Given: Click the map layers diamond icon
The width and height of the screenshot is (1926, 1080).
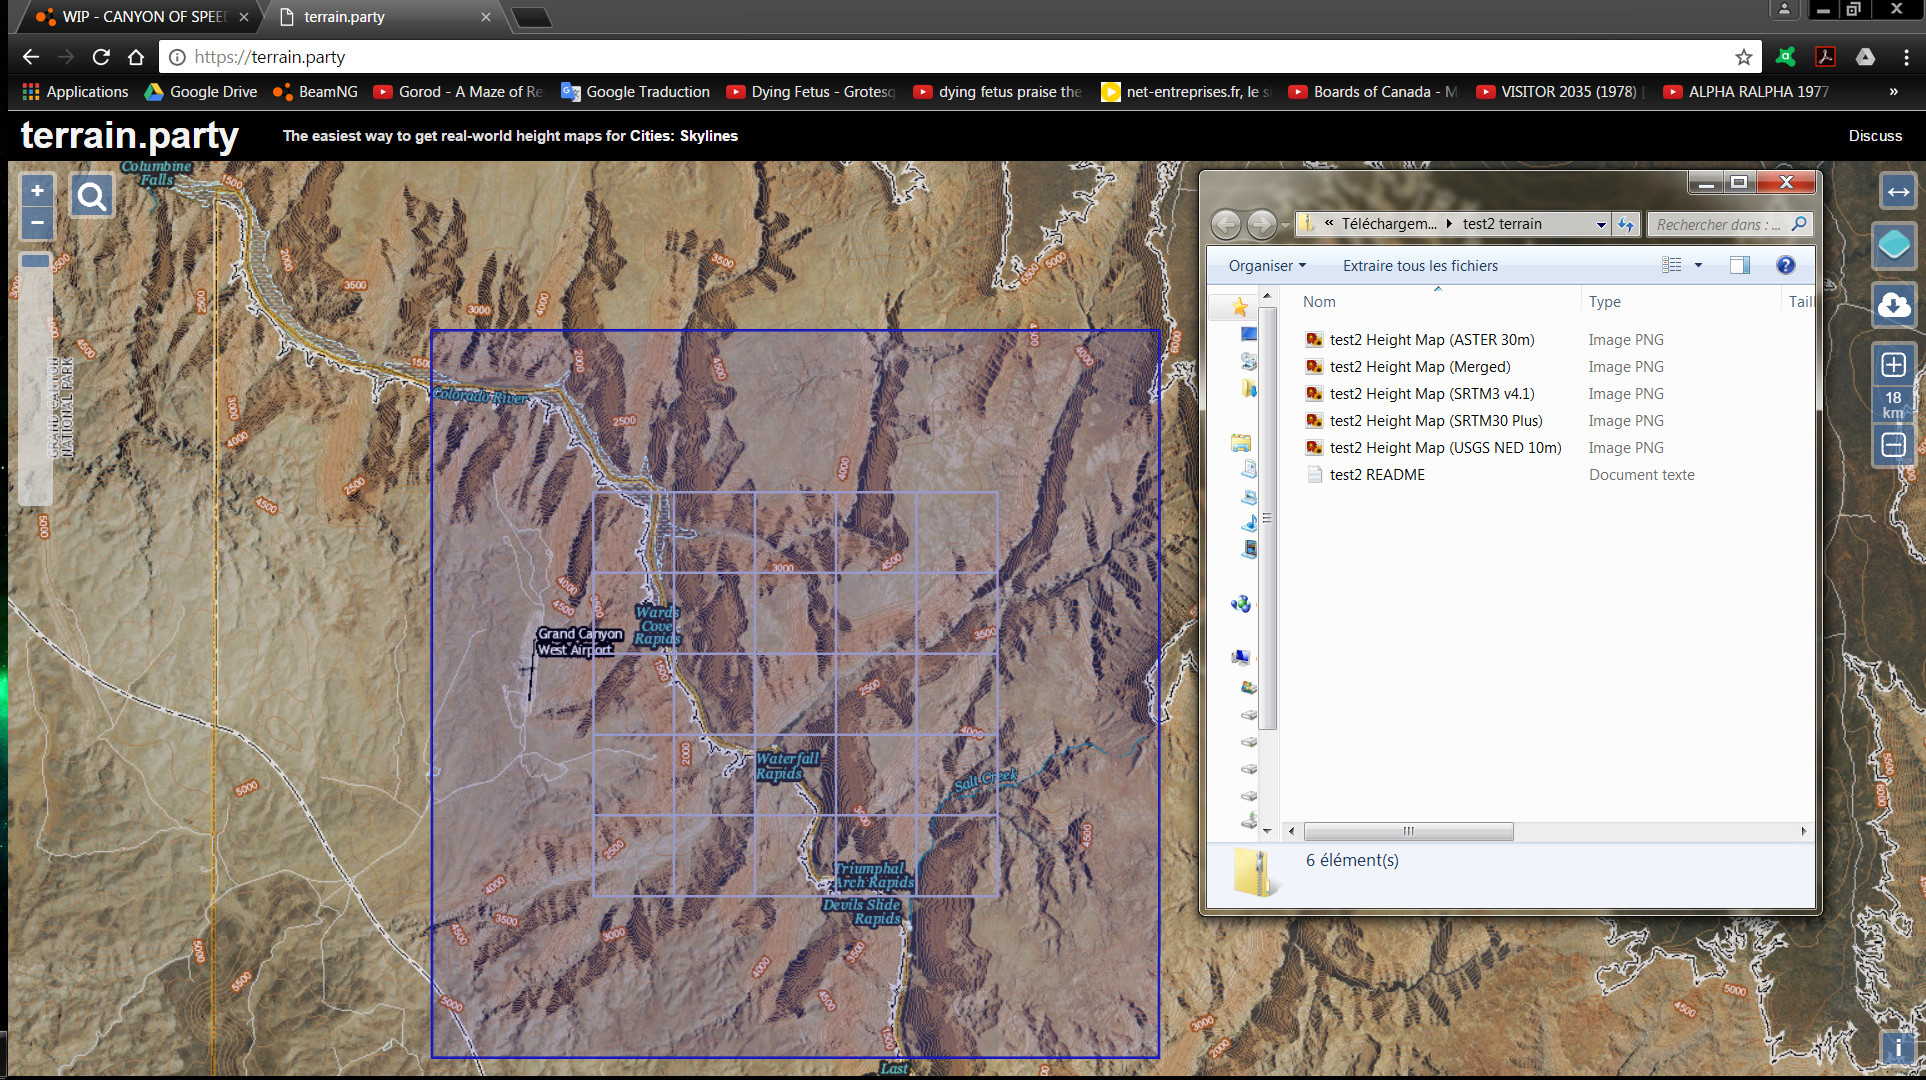Looking at the screenshot, I should coord(1894,245).
